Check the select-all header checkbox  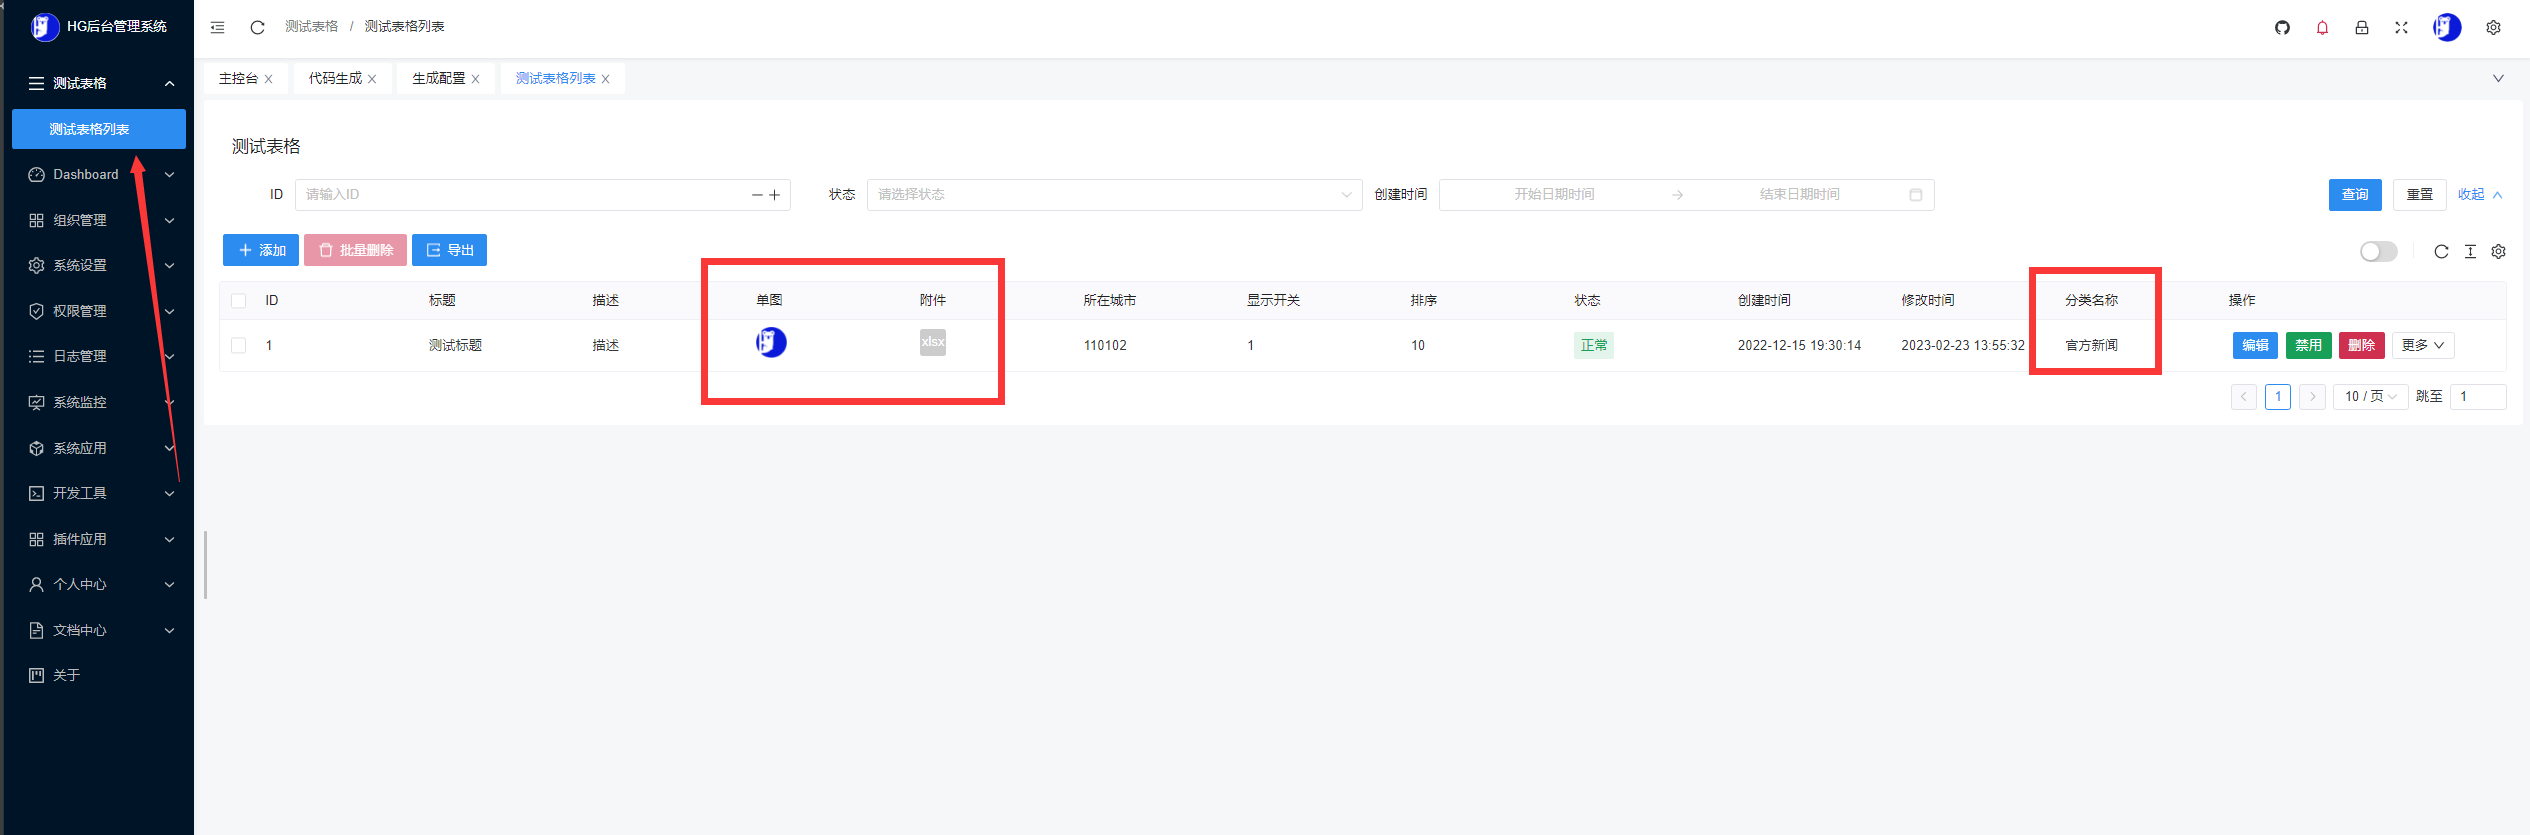coord(239,301)
